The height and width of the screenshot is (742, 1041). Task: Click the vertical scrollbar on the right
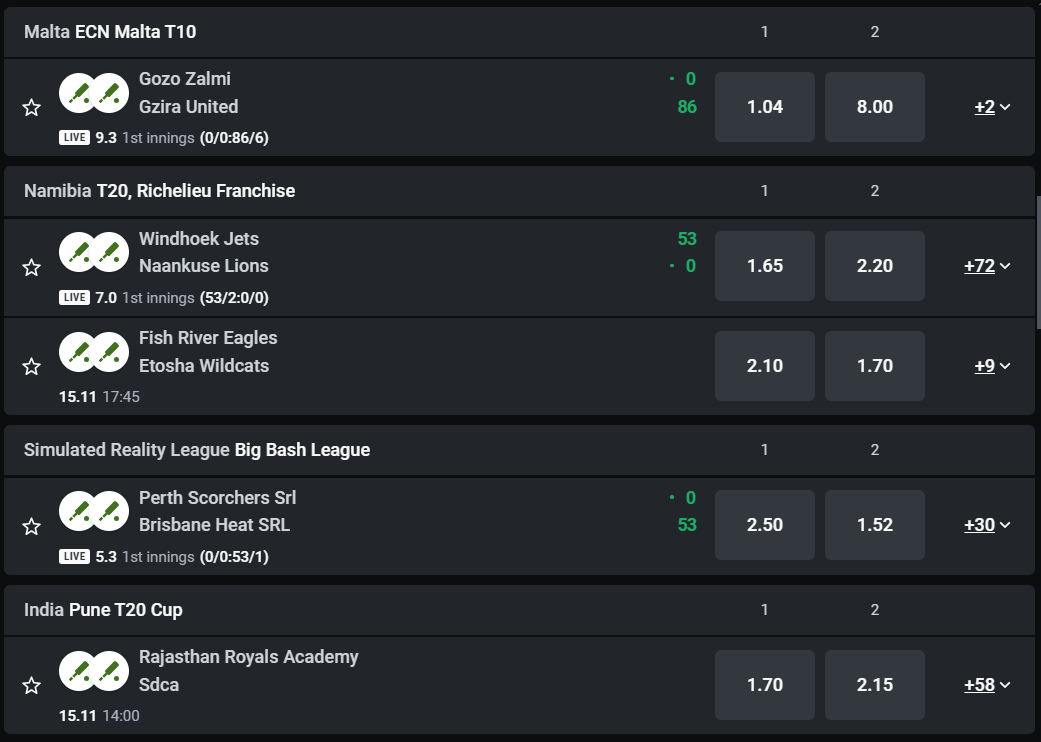[x=1037, y=262]
